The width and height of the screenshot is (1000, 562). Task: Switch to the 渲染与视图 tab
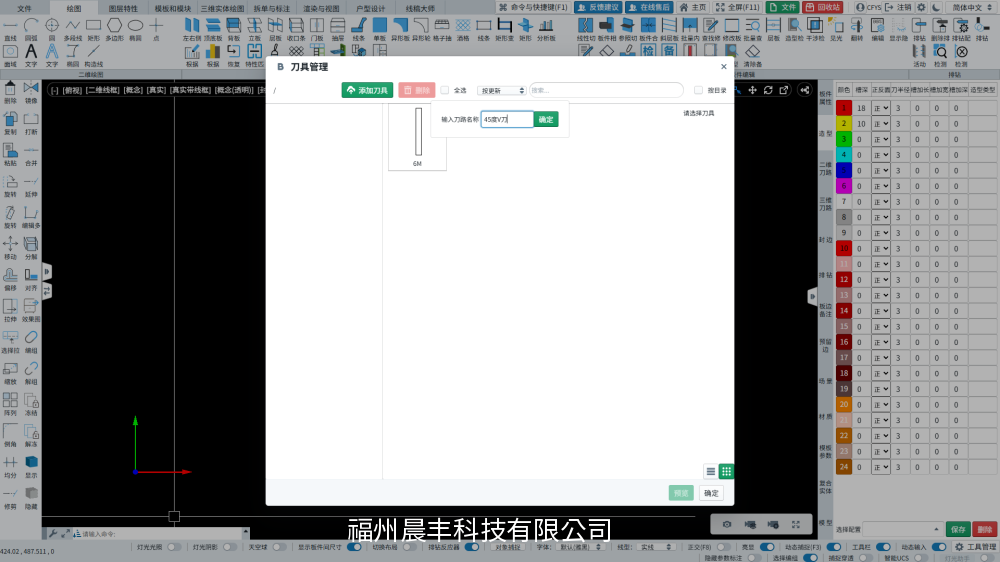[321, 8]
